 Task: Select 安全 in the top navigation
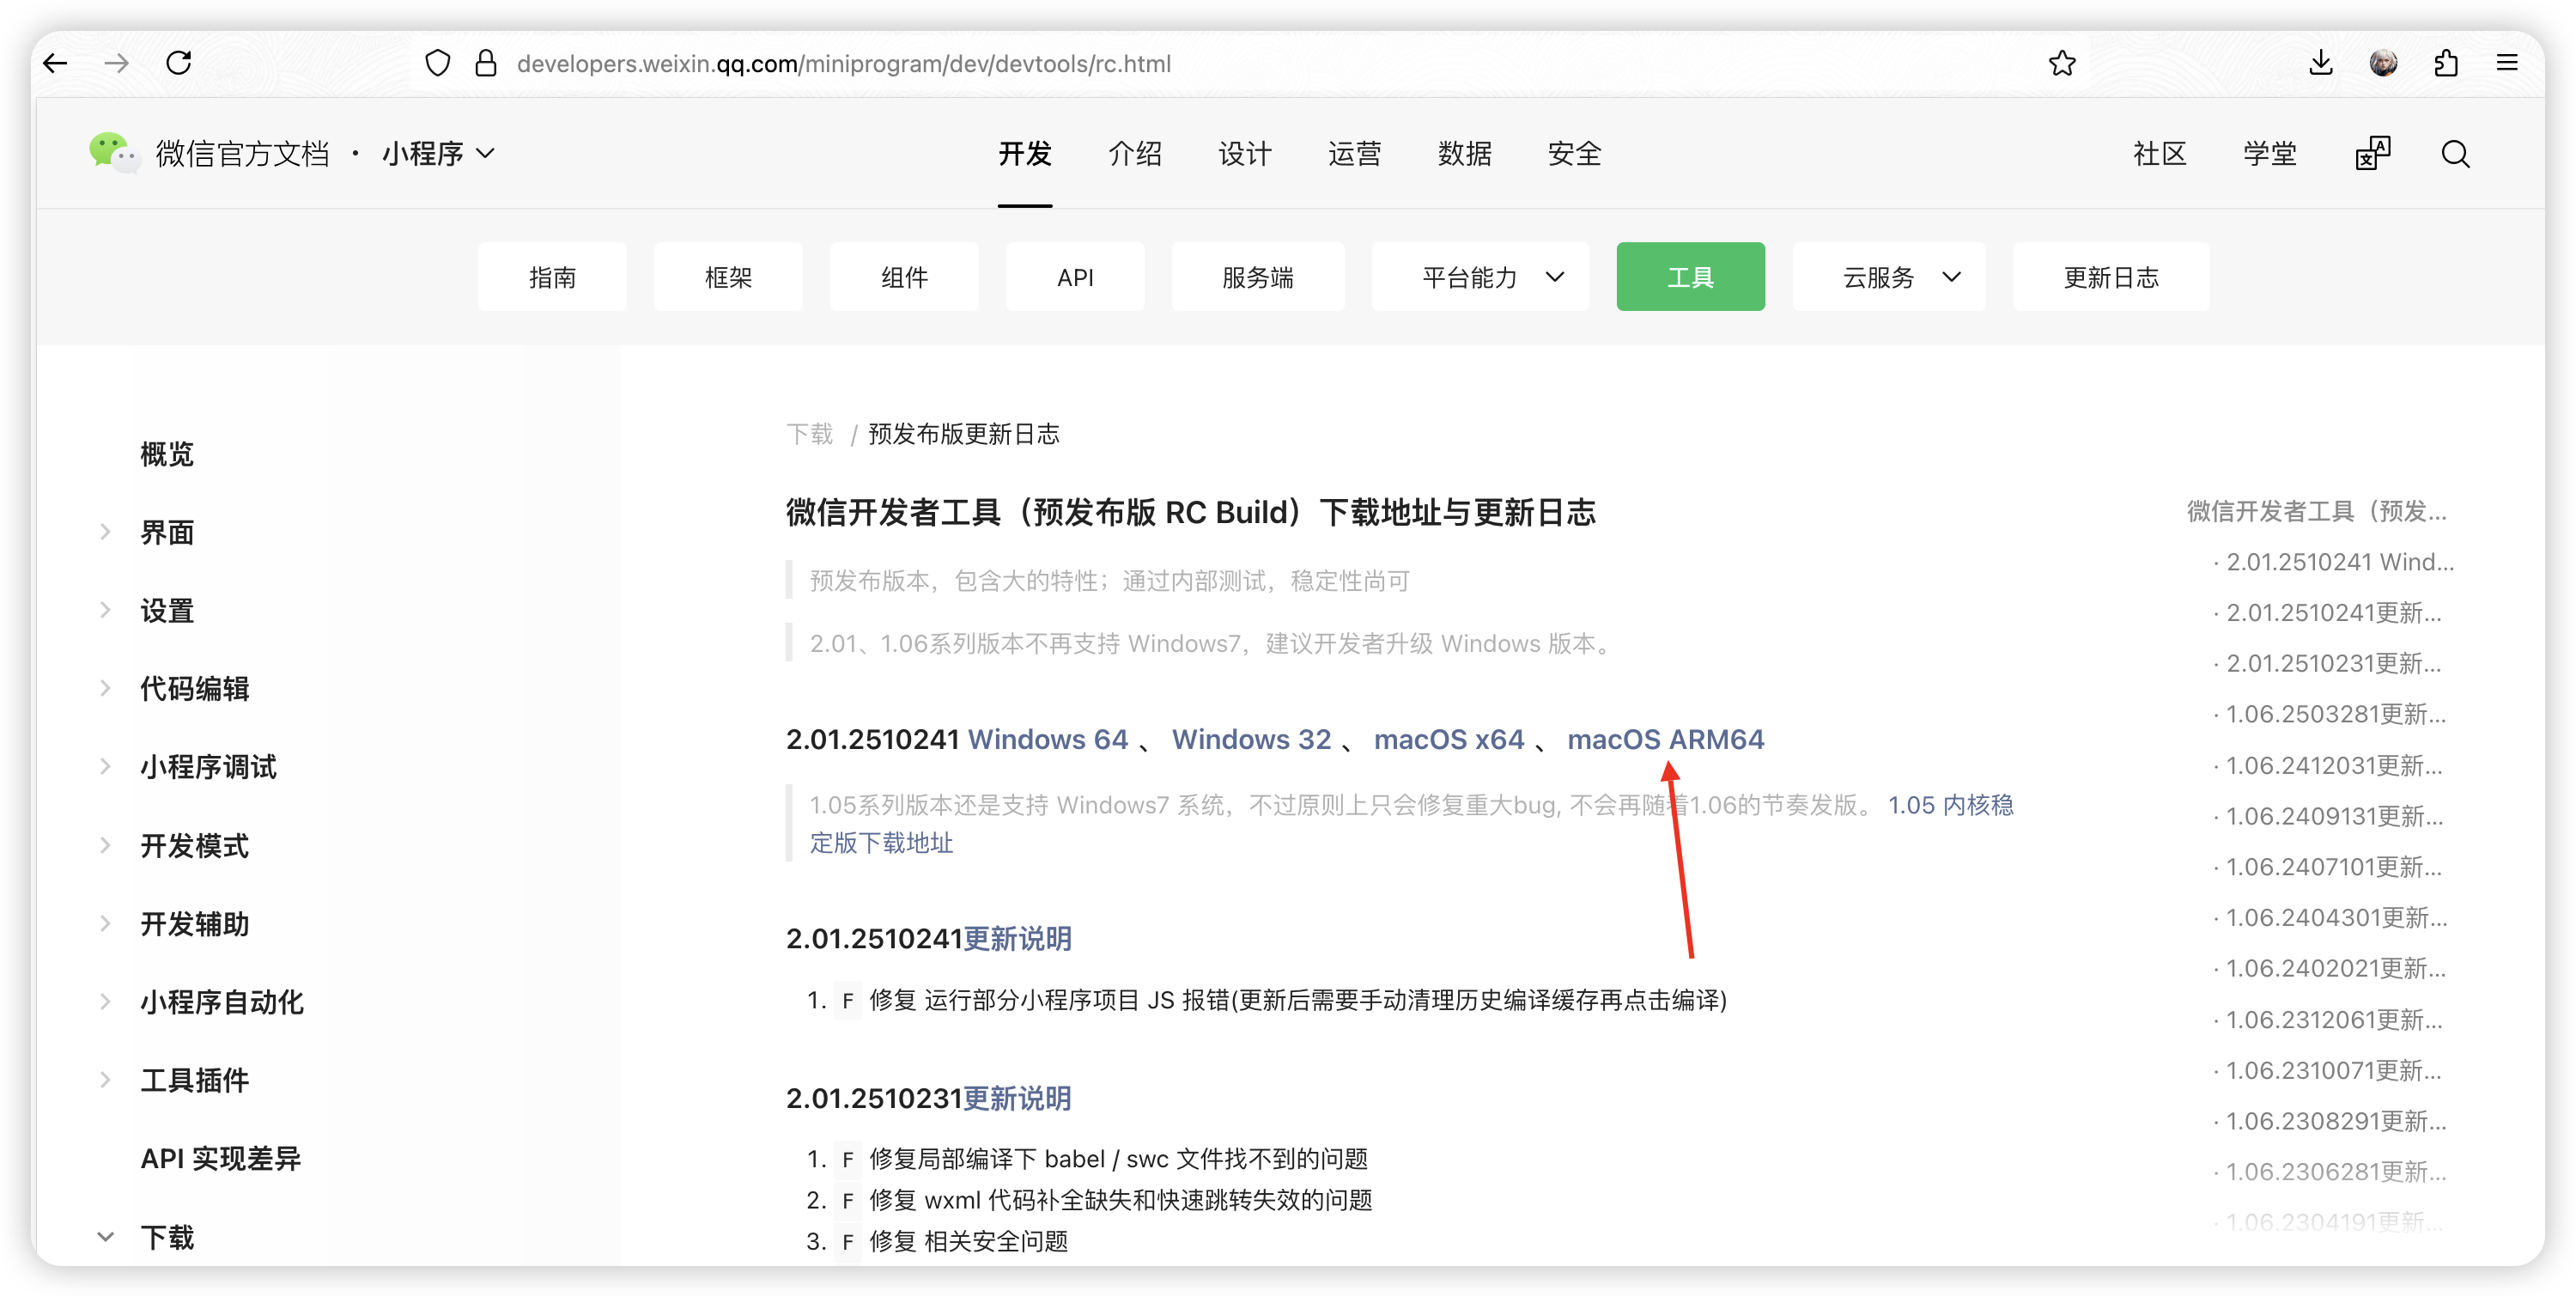[x=1574, y=153]
